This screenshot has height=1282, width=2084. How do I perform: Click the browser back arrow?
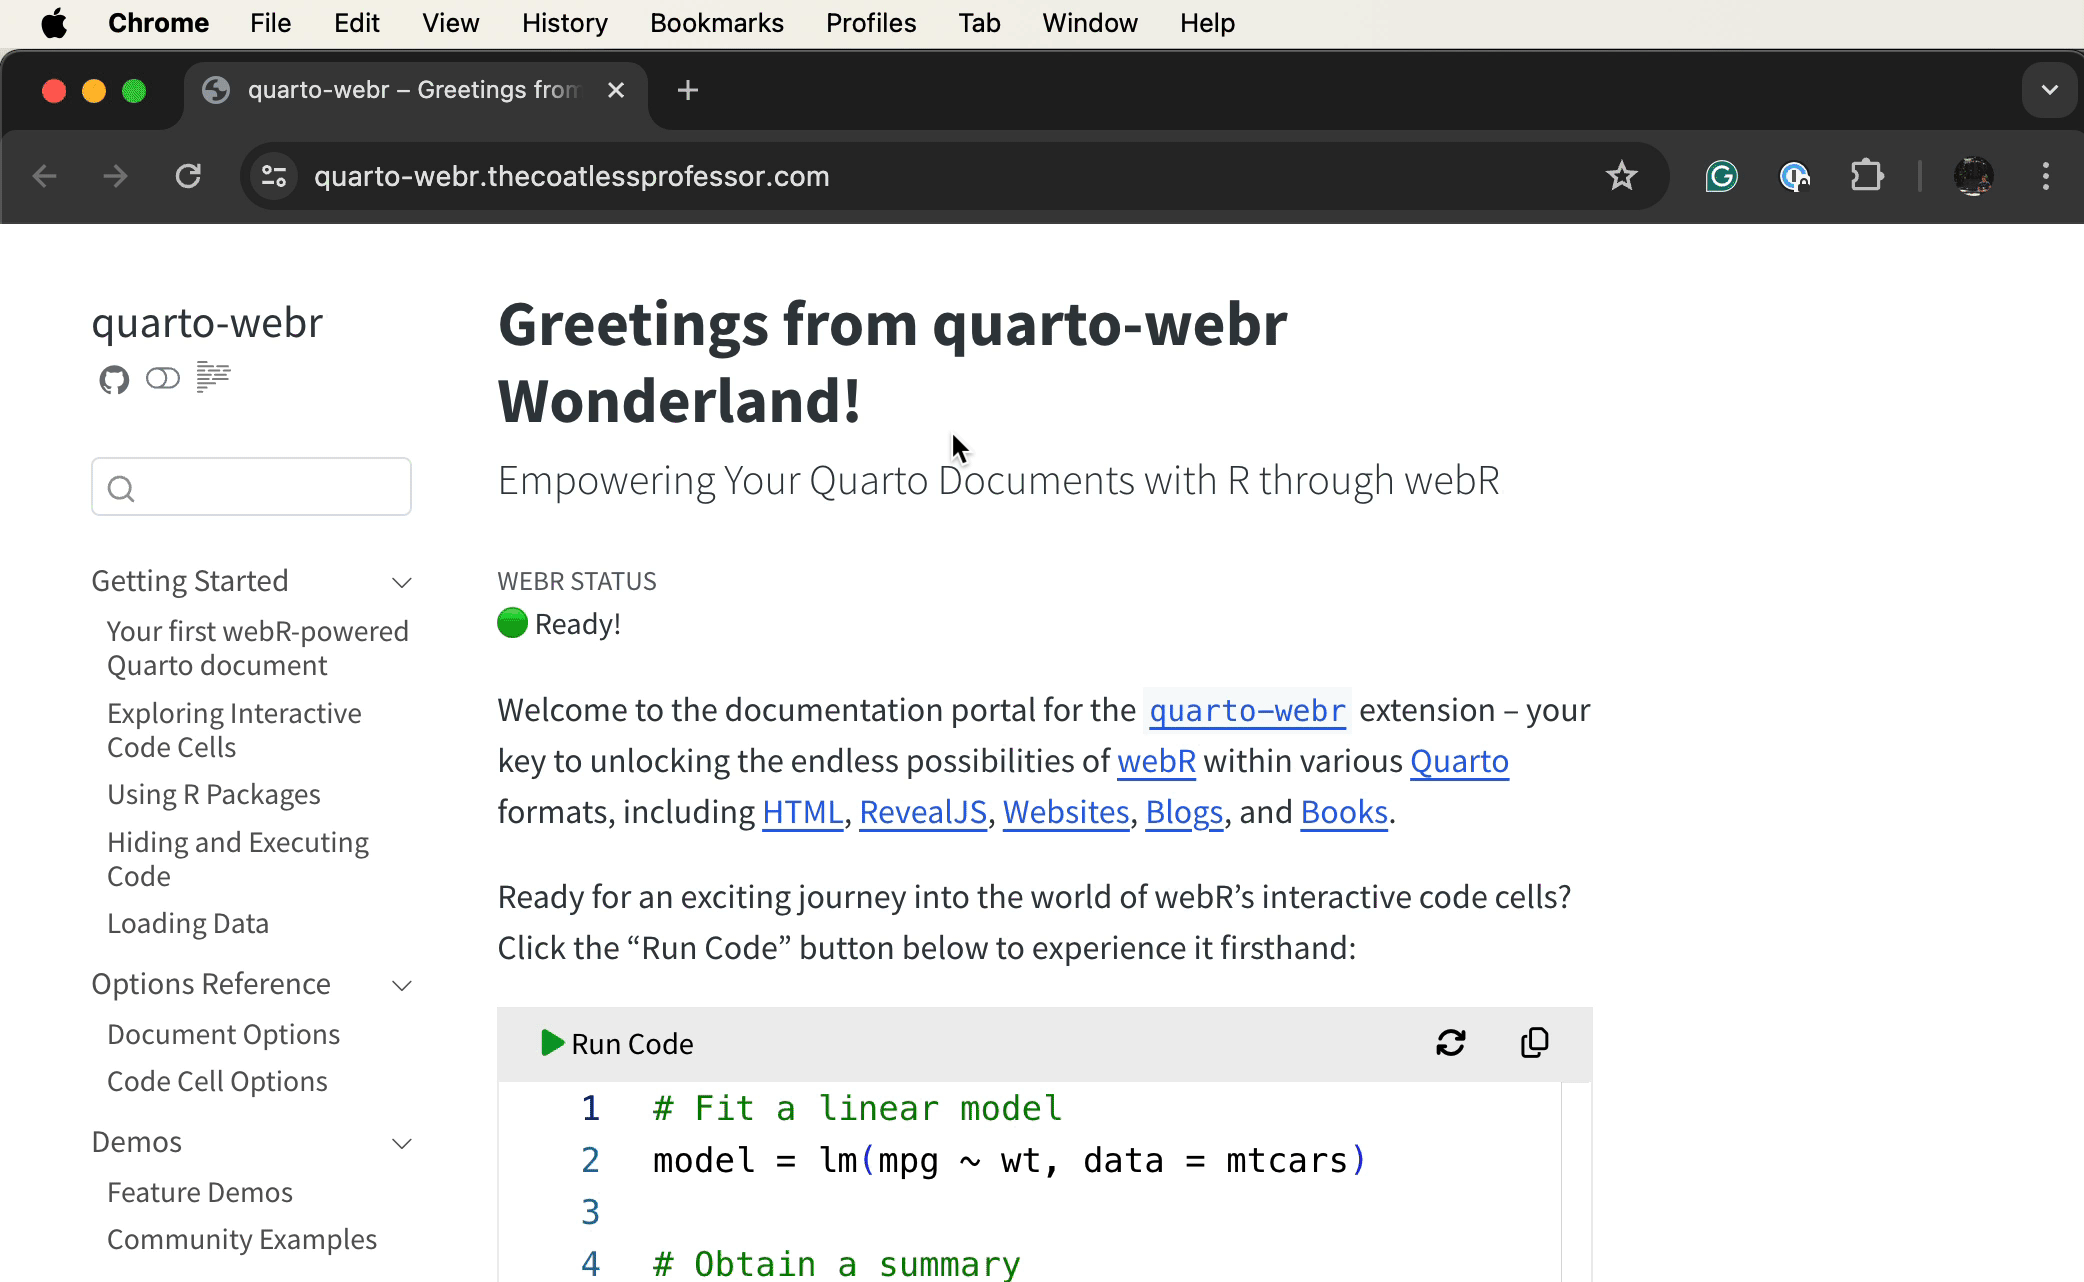coord(44,176)
